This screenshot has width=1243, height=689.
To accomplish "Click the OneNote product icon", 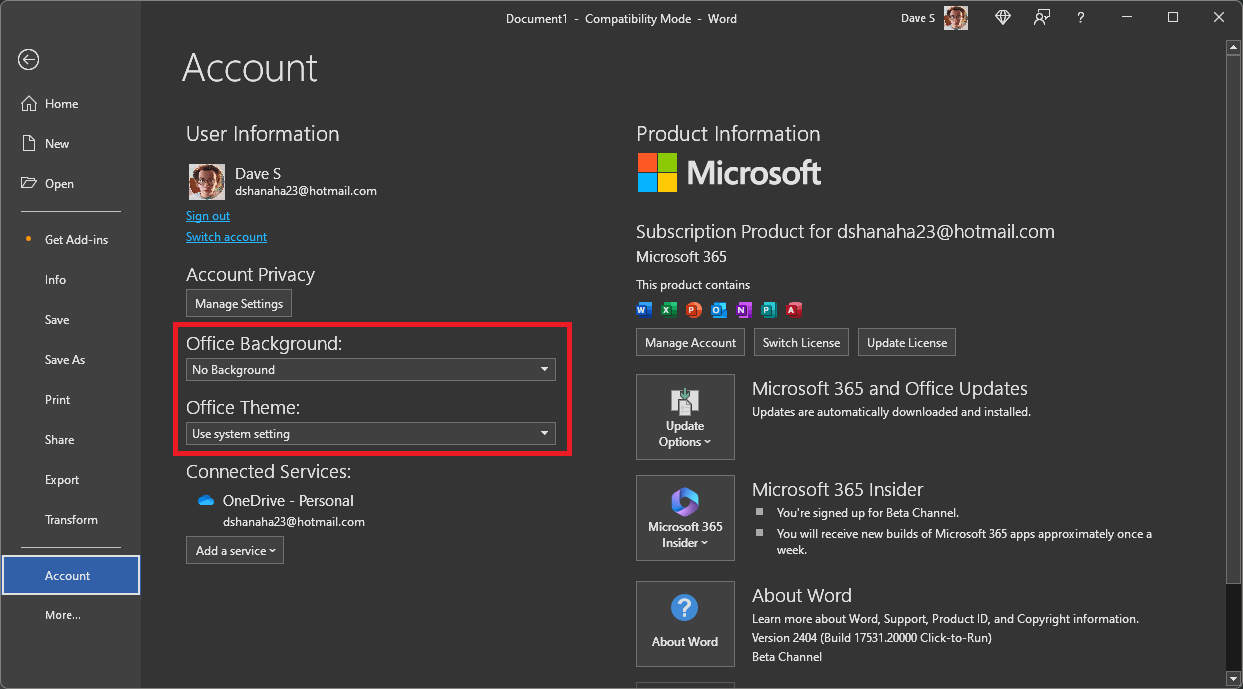I will pyautogui.click(x=744, y=310).
